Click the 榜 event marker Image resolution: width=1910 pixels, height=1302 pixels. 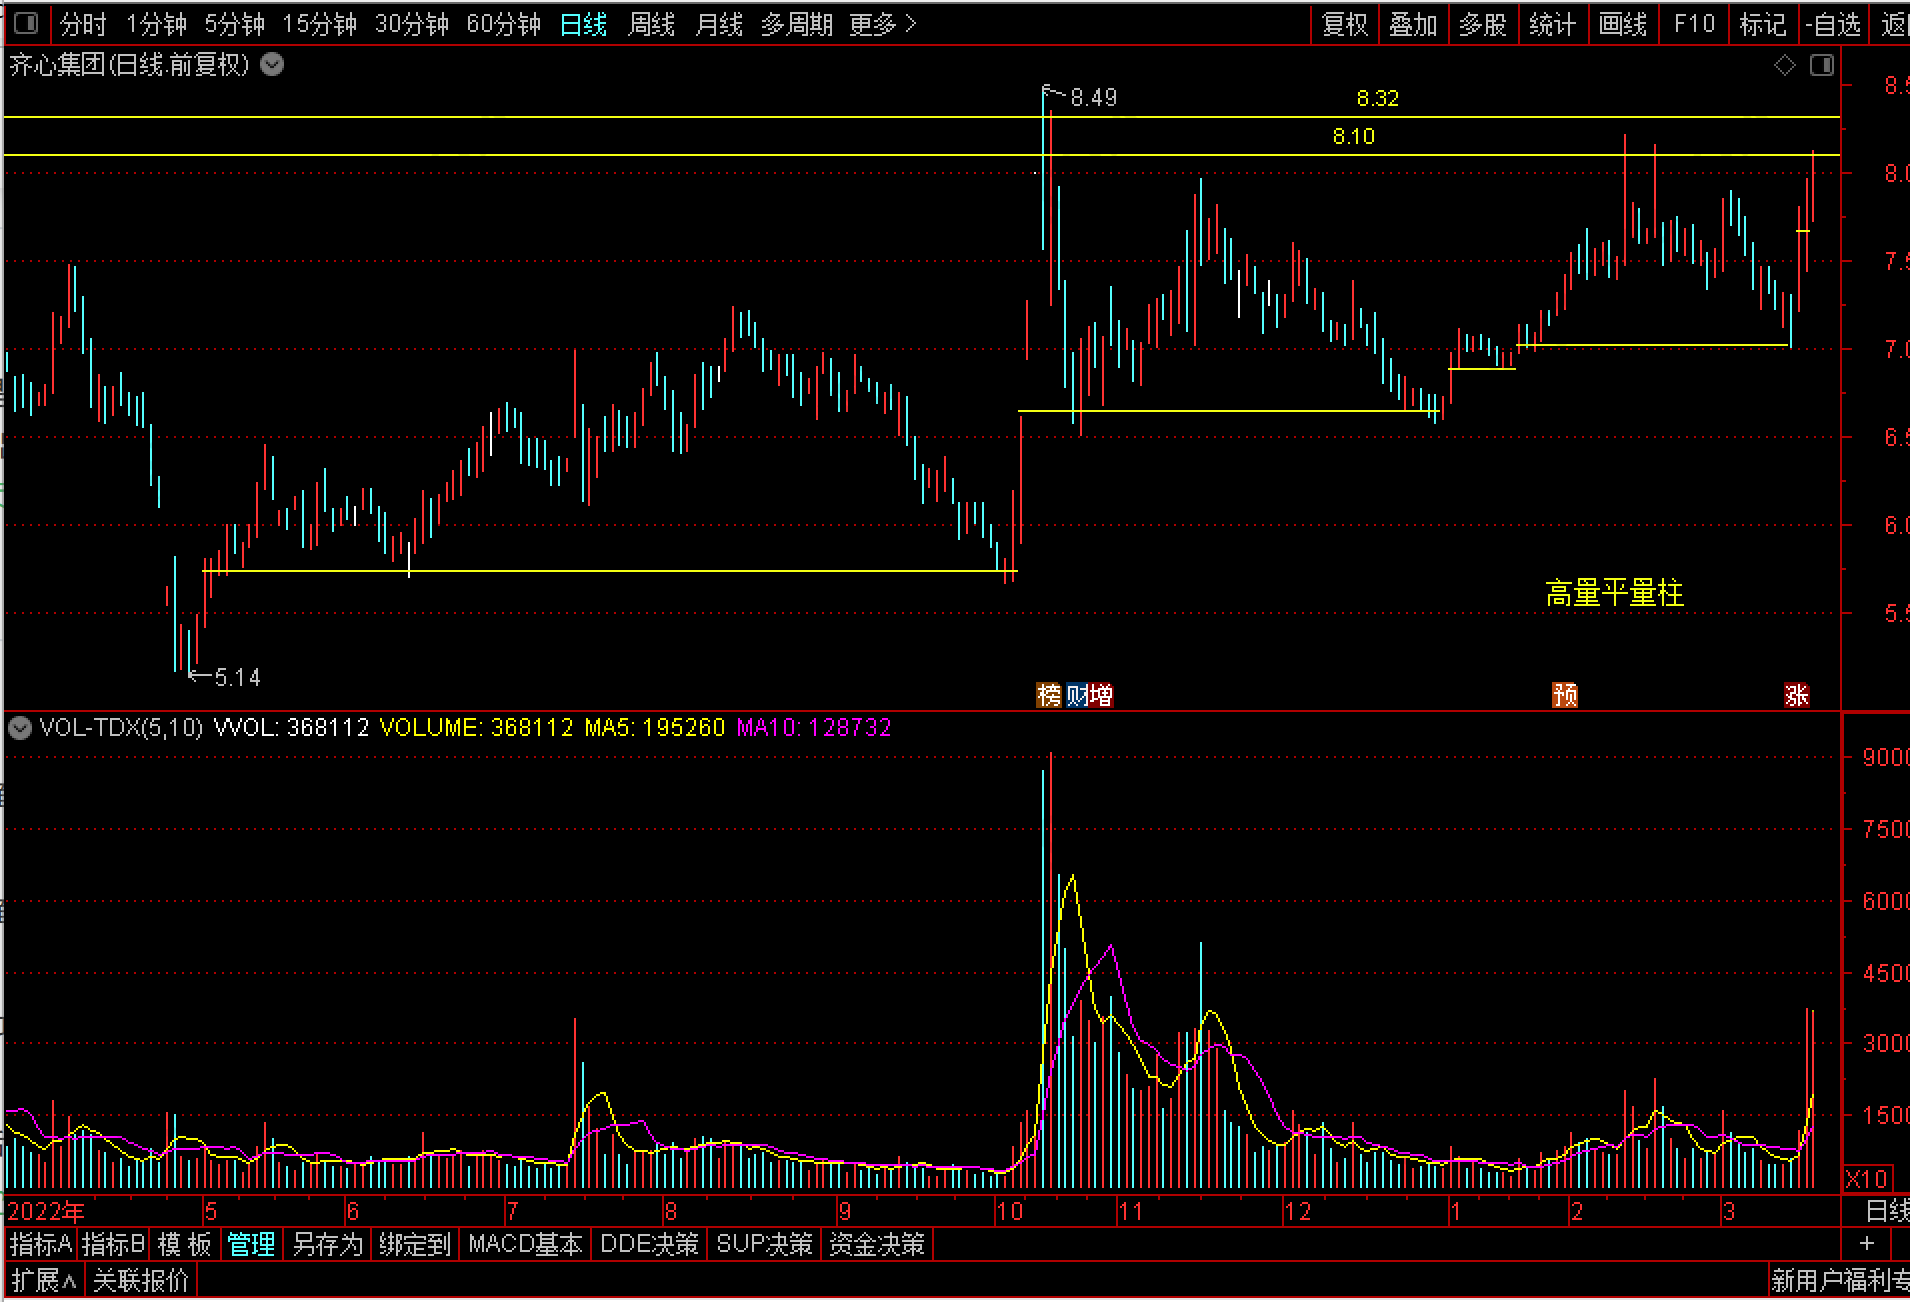point(1049,695)
